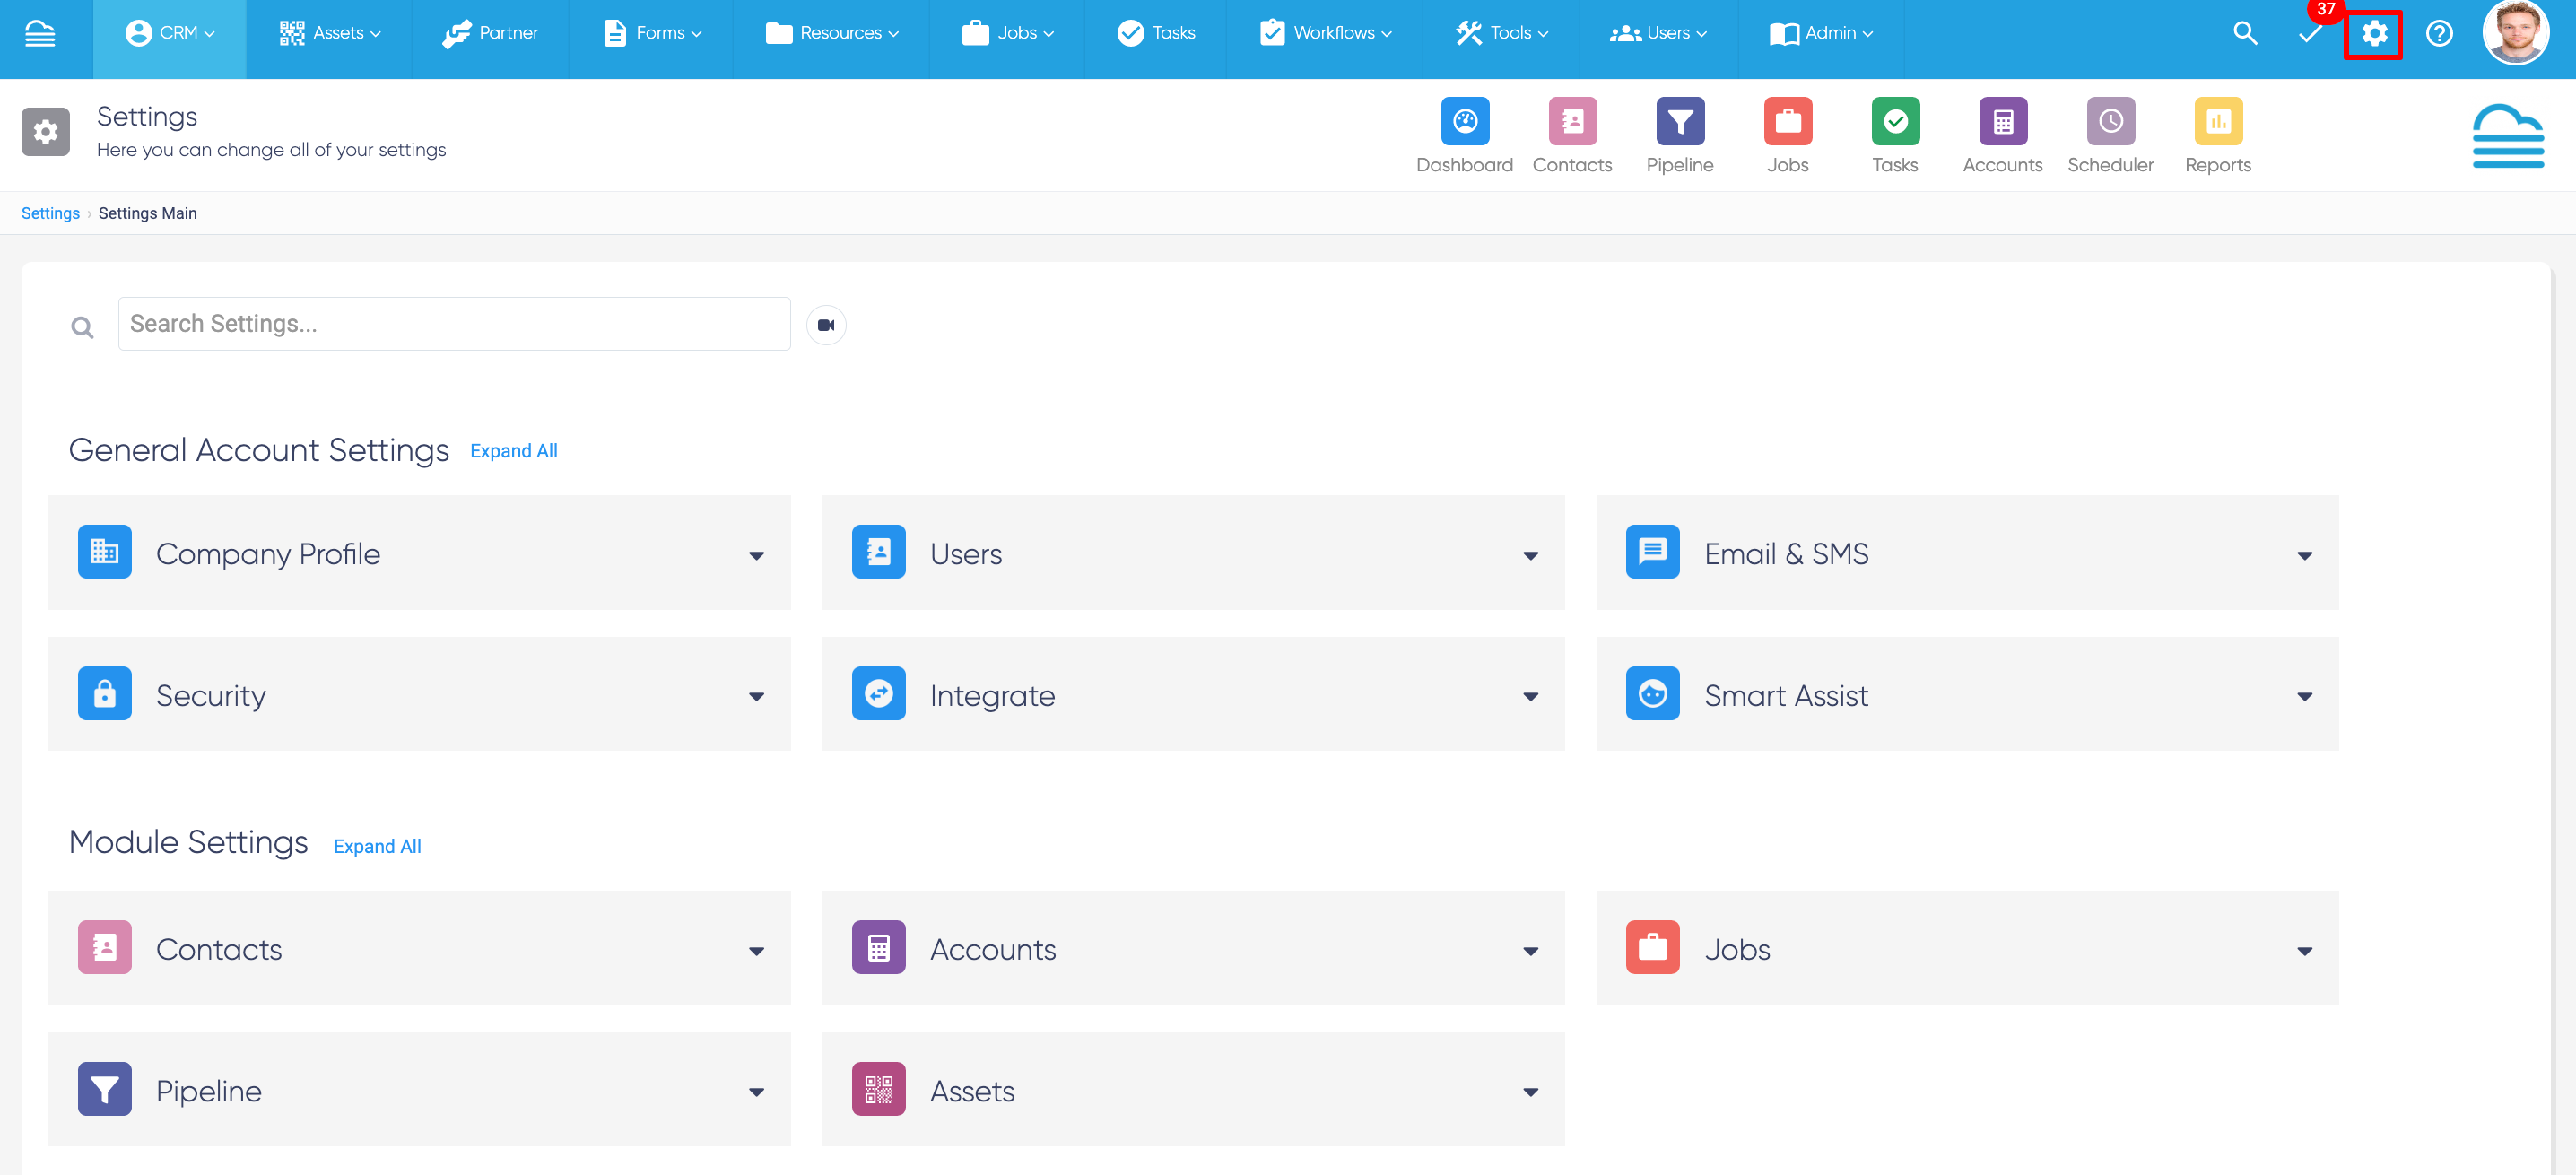Open the Contacts quick-access icon

point(1572,123)
